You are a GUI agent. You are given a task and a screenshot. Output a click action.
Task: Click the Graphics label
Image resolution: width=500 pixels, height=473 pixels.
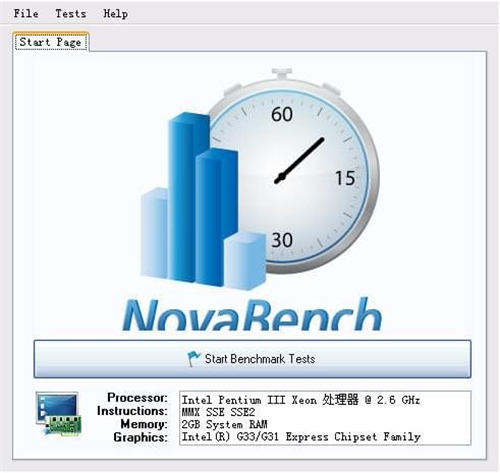140,437
